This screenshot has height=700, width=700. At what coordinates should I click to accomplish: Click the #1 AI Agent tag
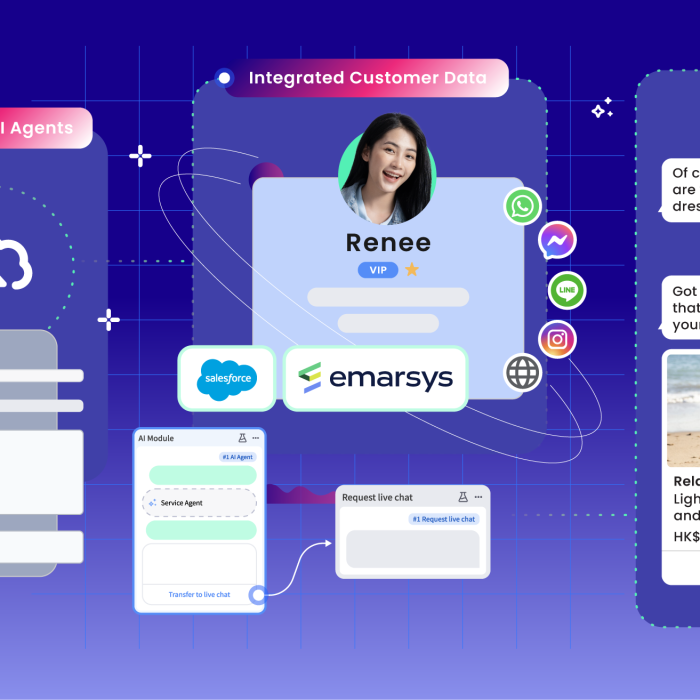pyautogui.click(x=238, y=457)
